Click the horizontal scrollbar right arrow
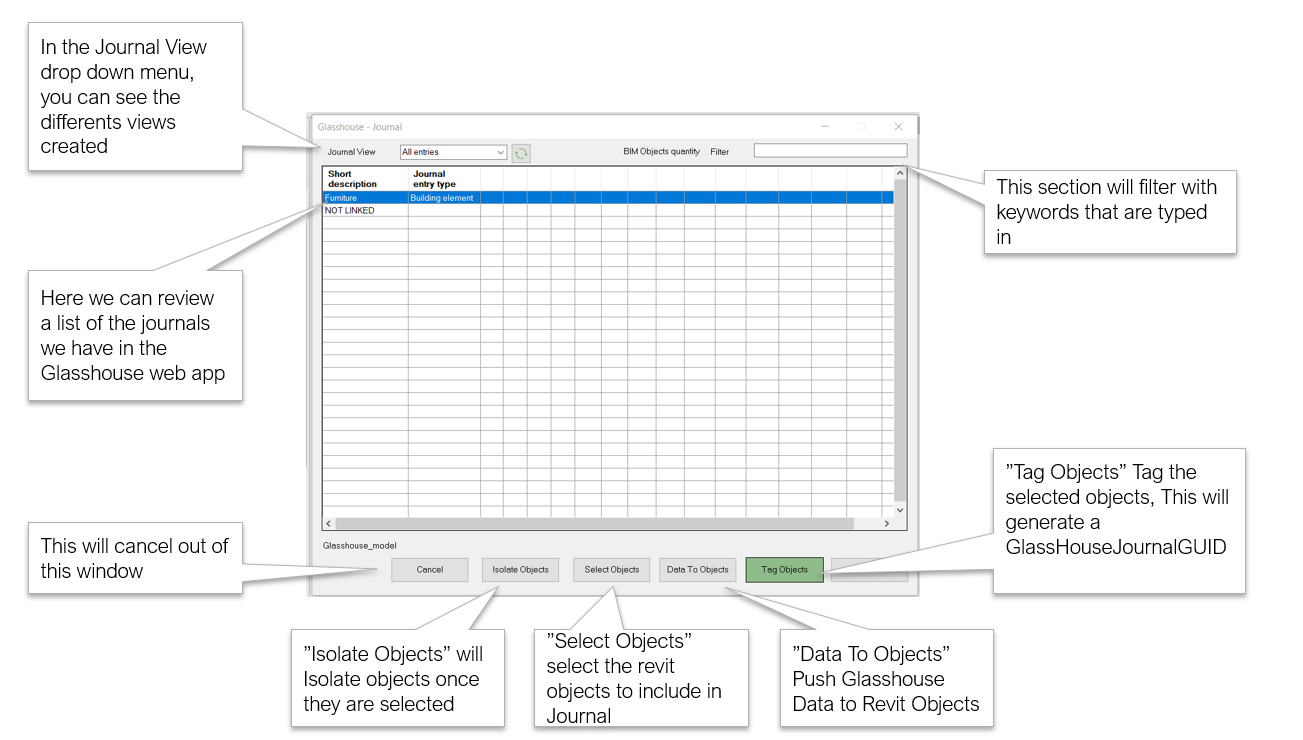1303x740 pixels. click(886, 524)
